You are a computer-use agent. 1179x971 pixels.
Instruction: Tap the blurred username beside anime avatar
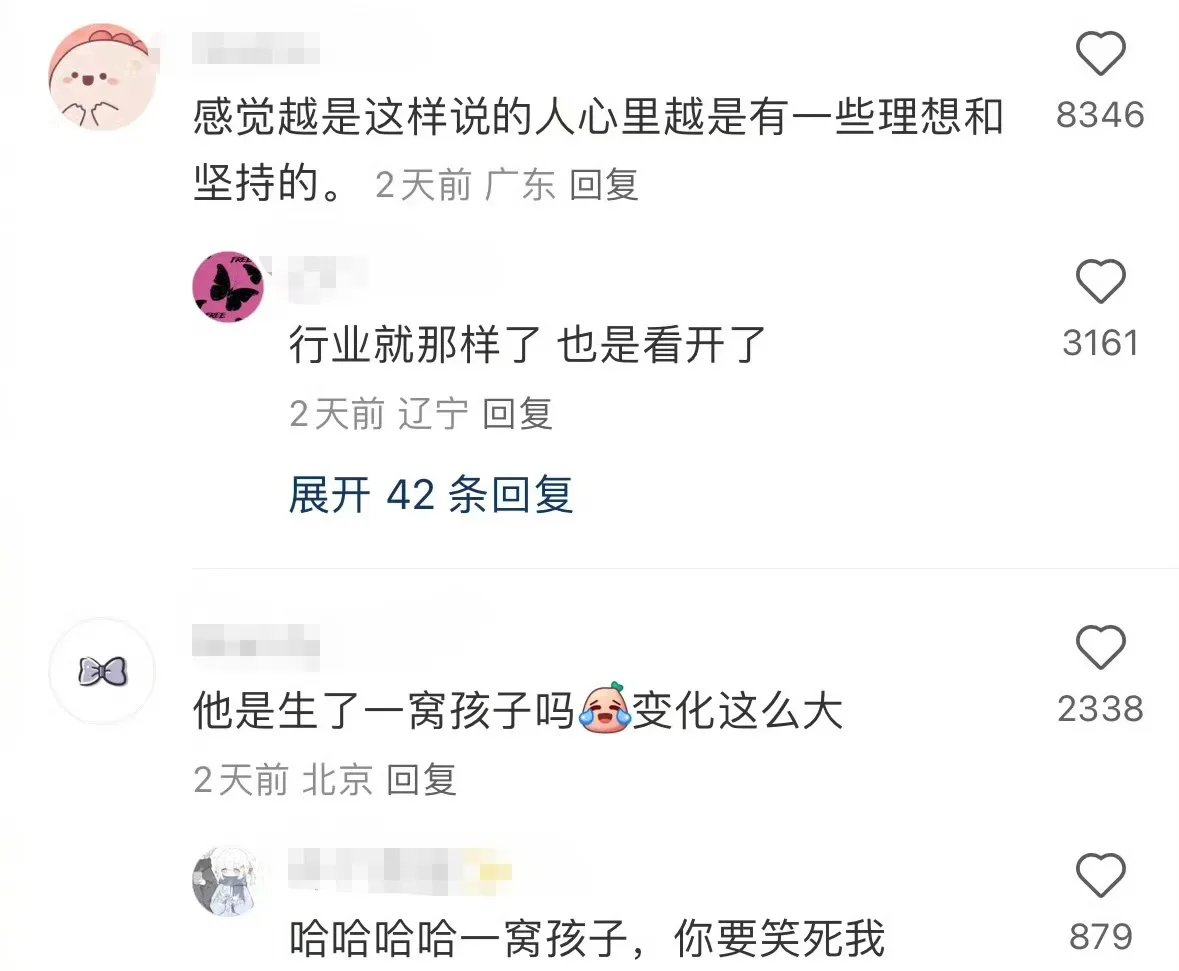[x=400, y=871]
